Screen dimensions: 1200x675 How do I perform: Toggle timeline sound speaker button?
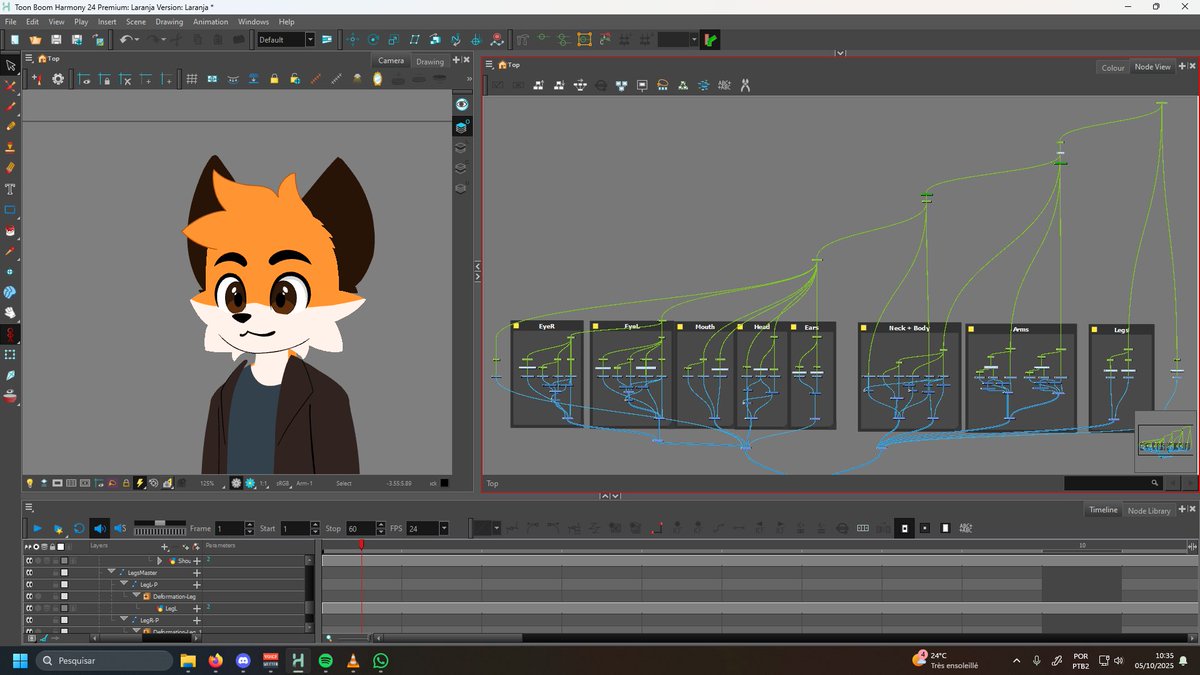coord(100,528)
